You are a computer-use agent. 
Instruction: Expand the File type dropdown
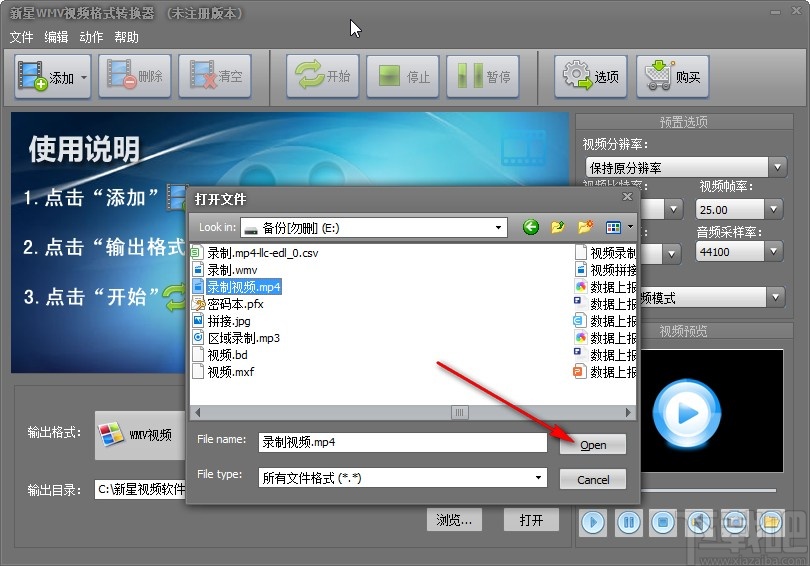point(538,478)
